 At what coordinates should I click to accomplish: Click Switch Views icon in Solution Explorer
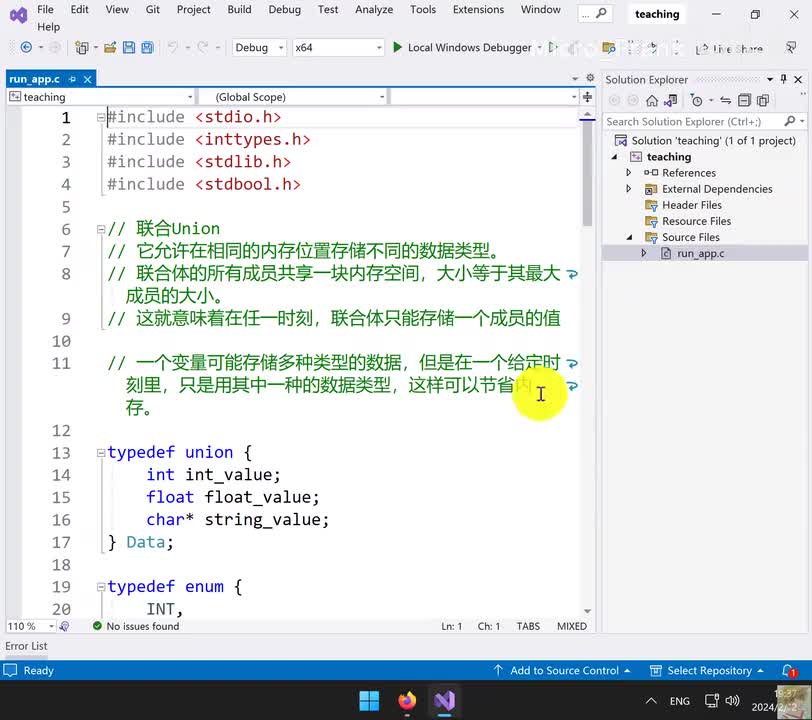coord(671,100)
